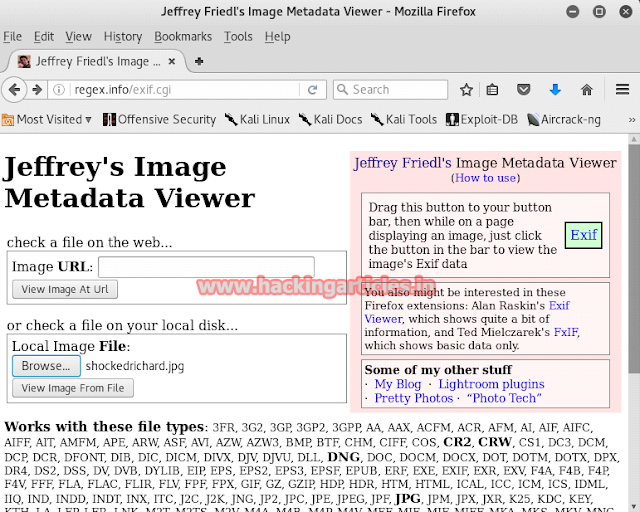Click Browse... to choose a local file
Viewport: 640px width, 512px height.
[x=46, y=366]
